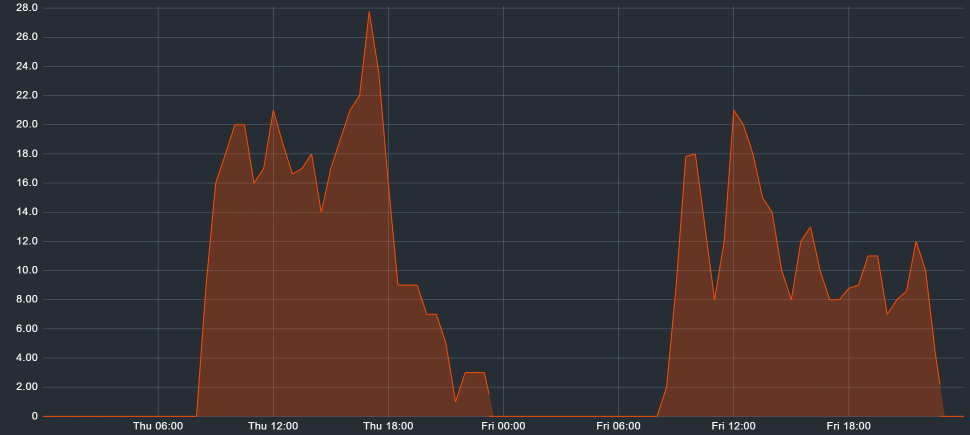
Task: Click the Thursday 12:00 spike at 21
Action: (x=273, y=111)
